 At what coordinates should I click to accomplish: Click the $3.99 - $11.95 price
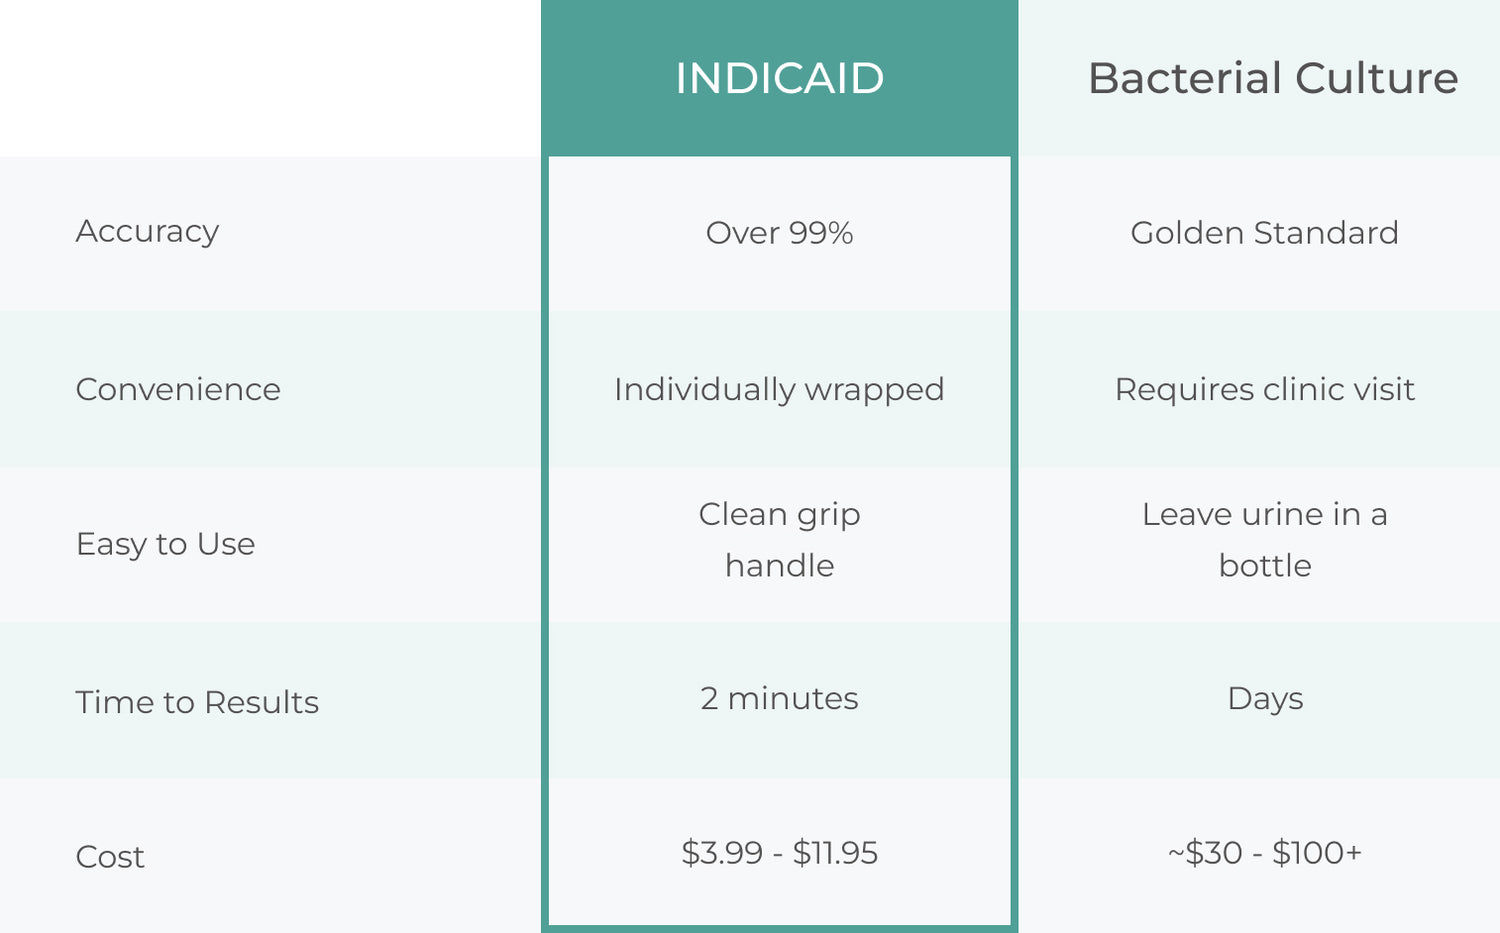779,853
